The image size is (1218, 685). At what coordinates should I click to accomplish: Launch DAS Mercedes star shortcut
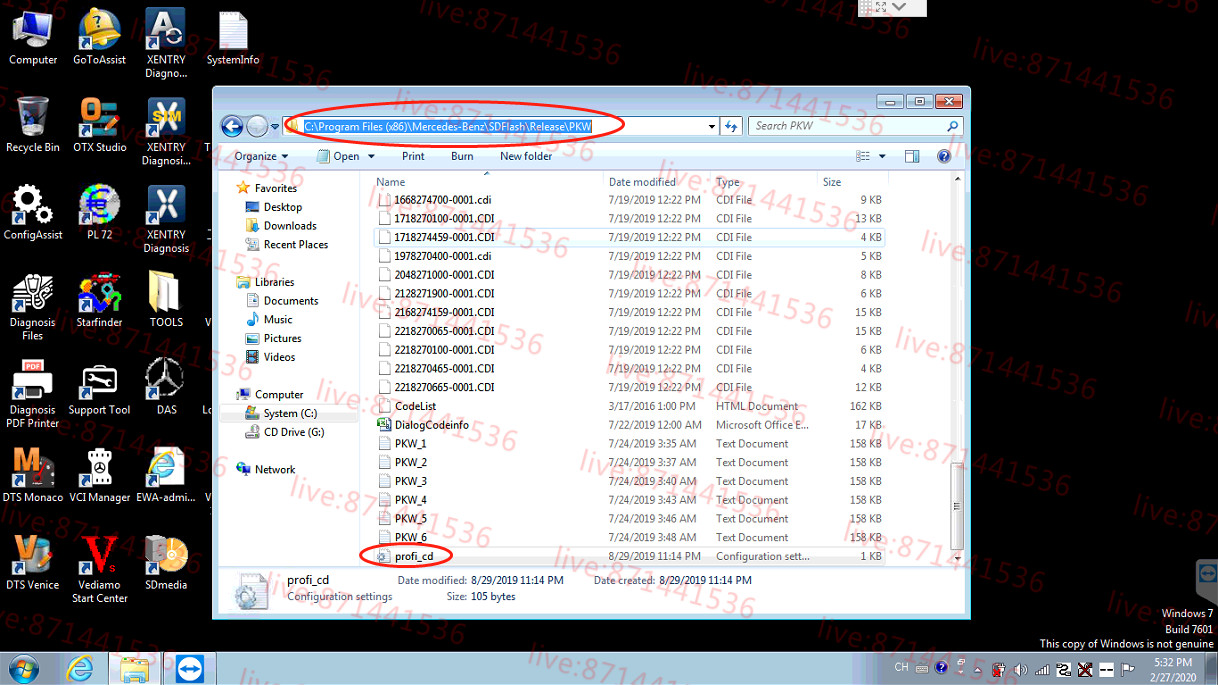pyautogui.click(x=166, y=387)
